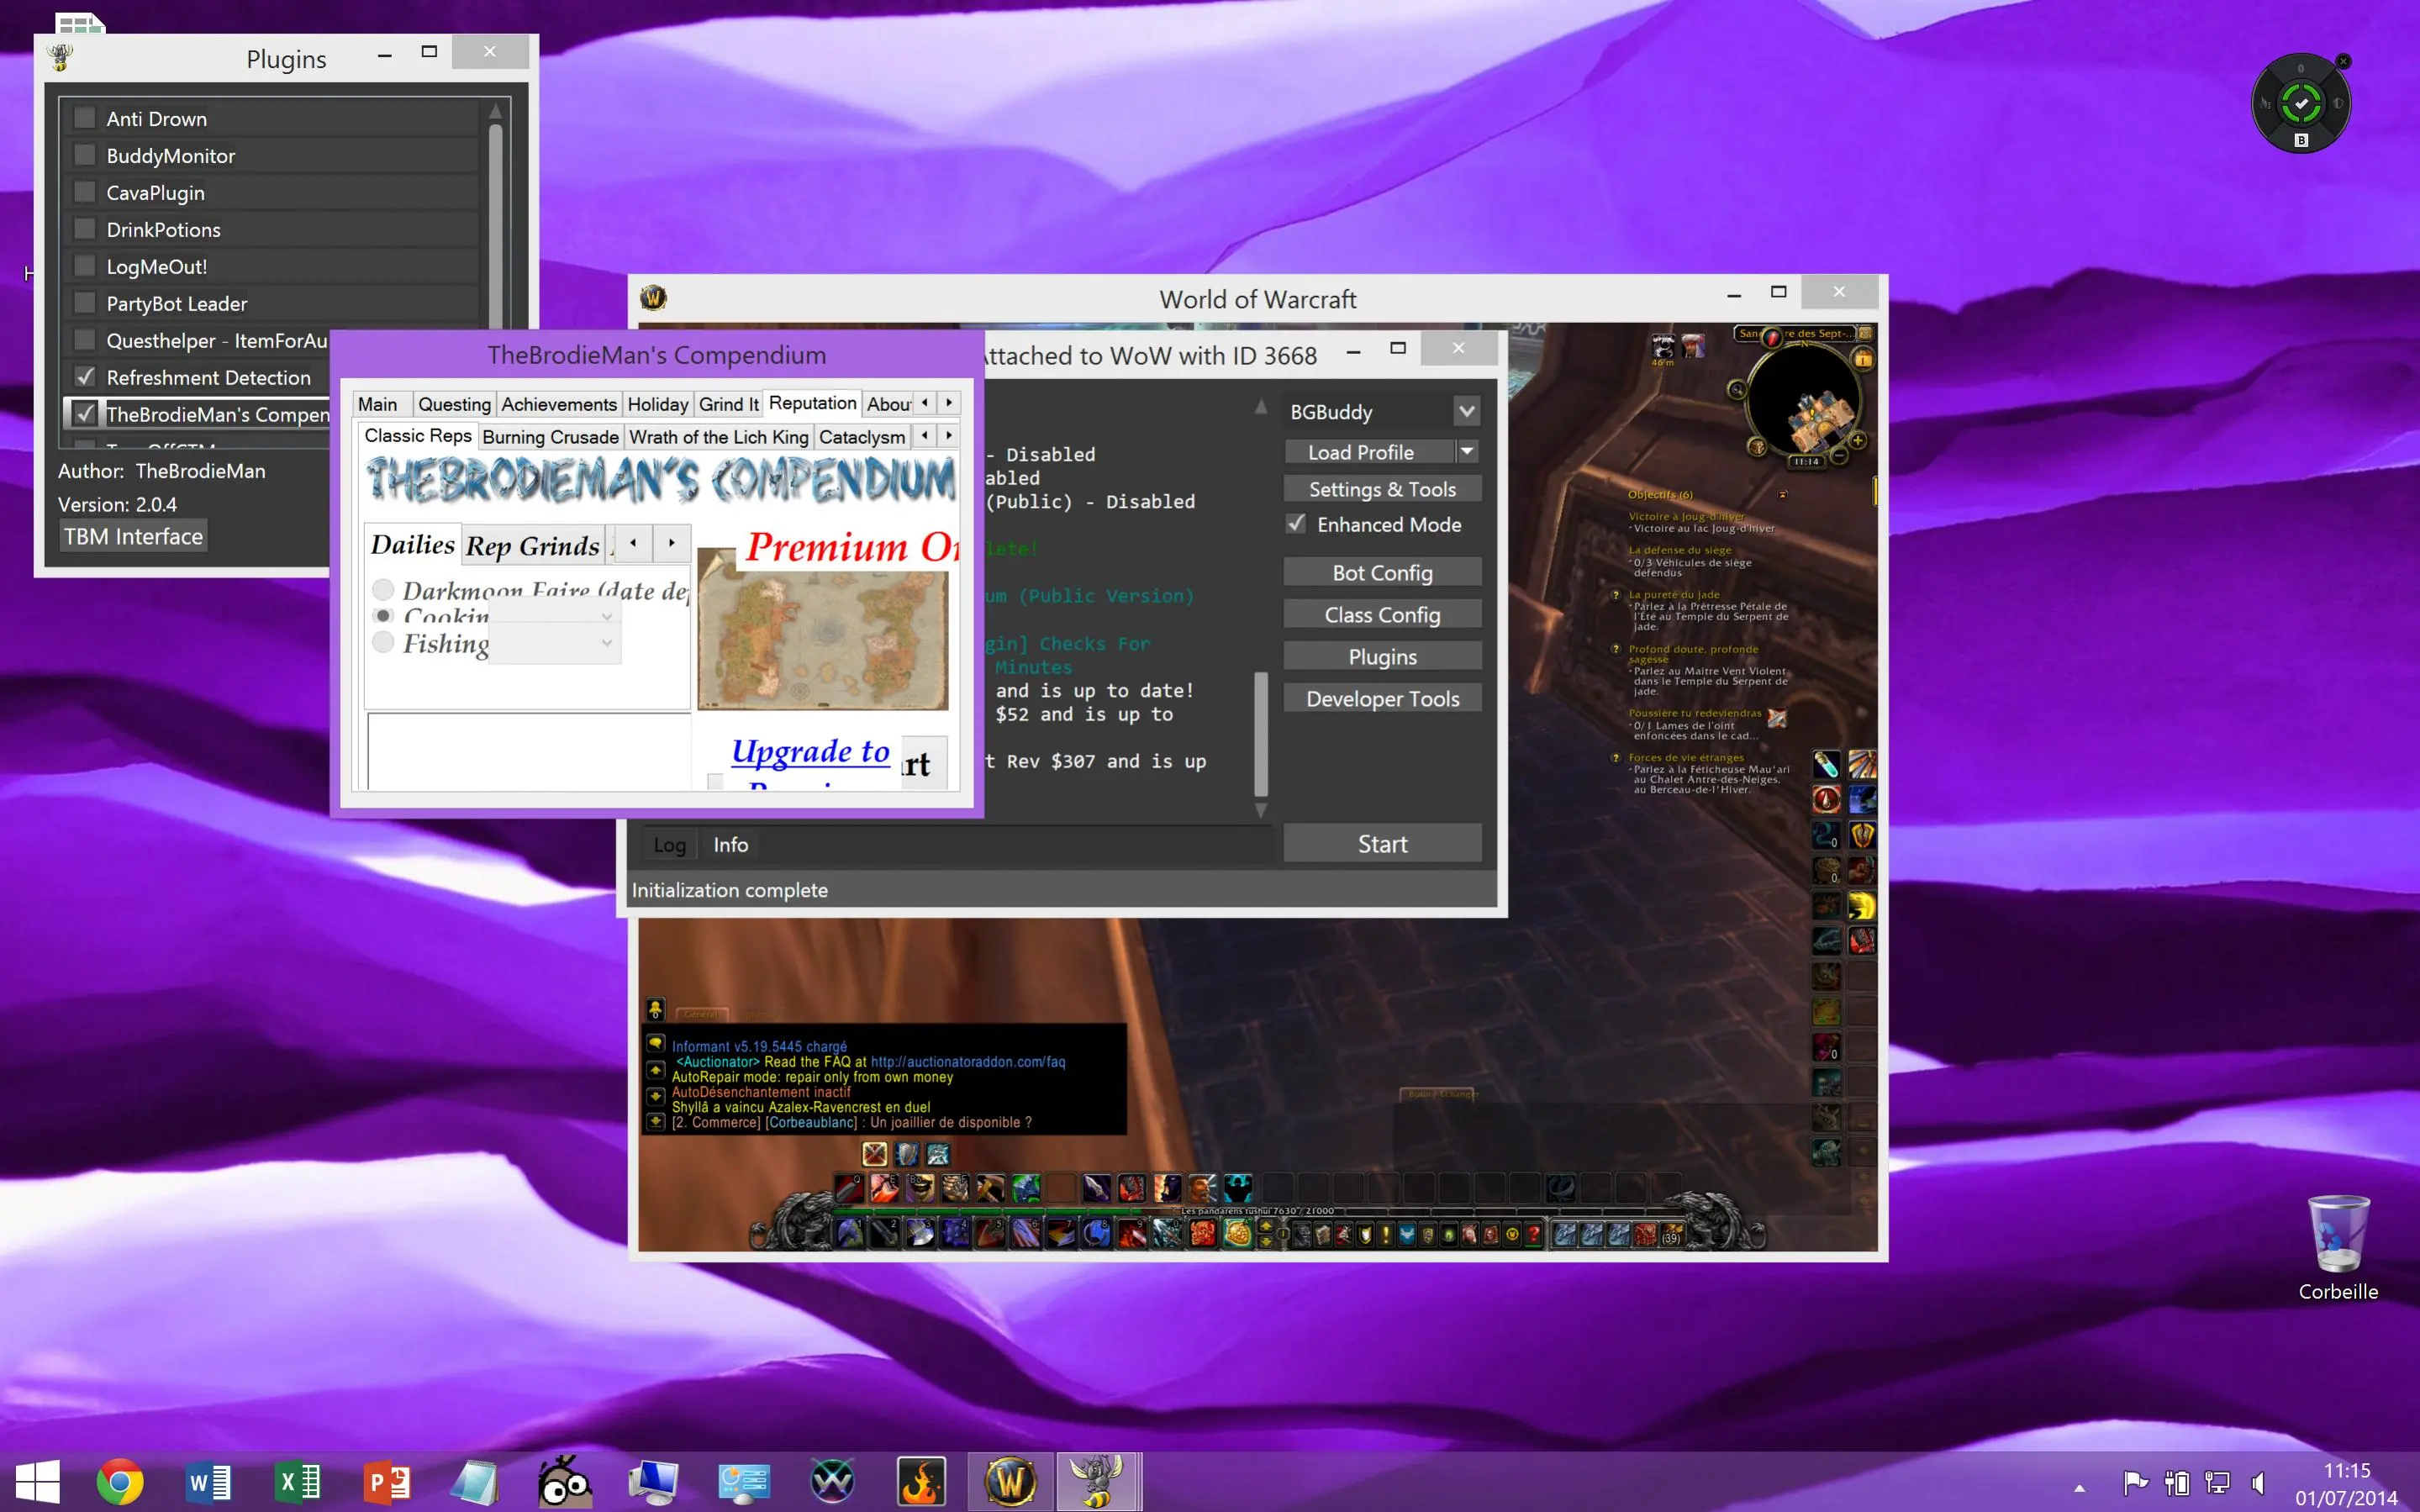
Task: Expand the Load Profile dropdown arrow
Action: coord(1467,452)
